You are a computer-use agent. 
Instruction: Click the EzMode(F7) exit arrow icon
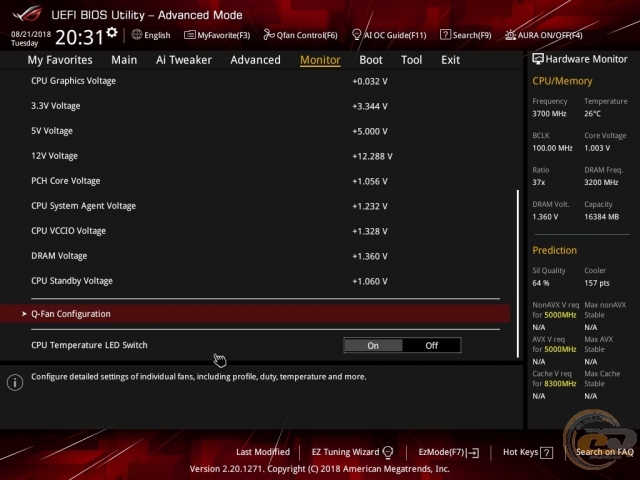tap(473, 452)
